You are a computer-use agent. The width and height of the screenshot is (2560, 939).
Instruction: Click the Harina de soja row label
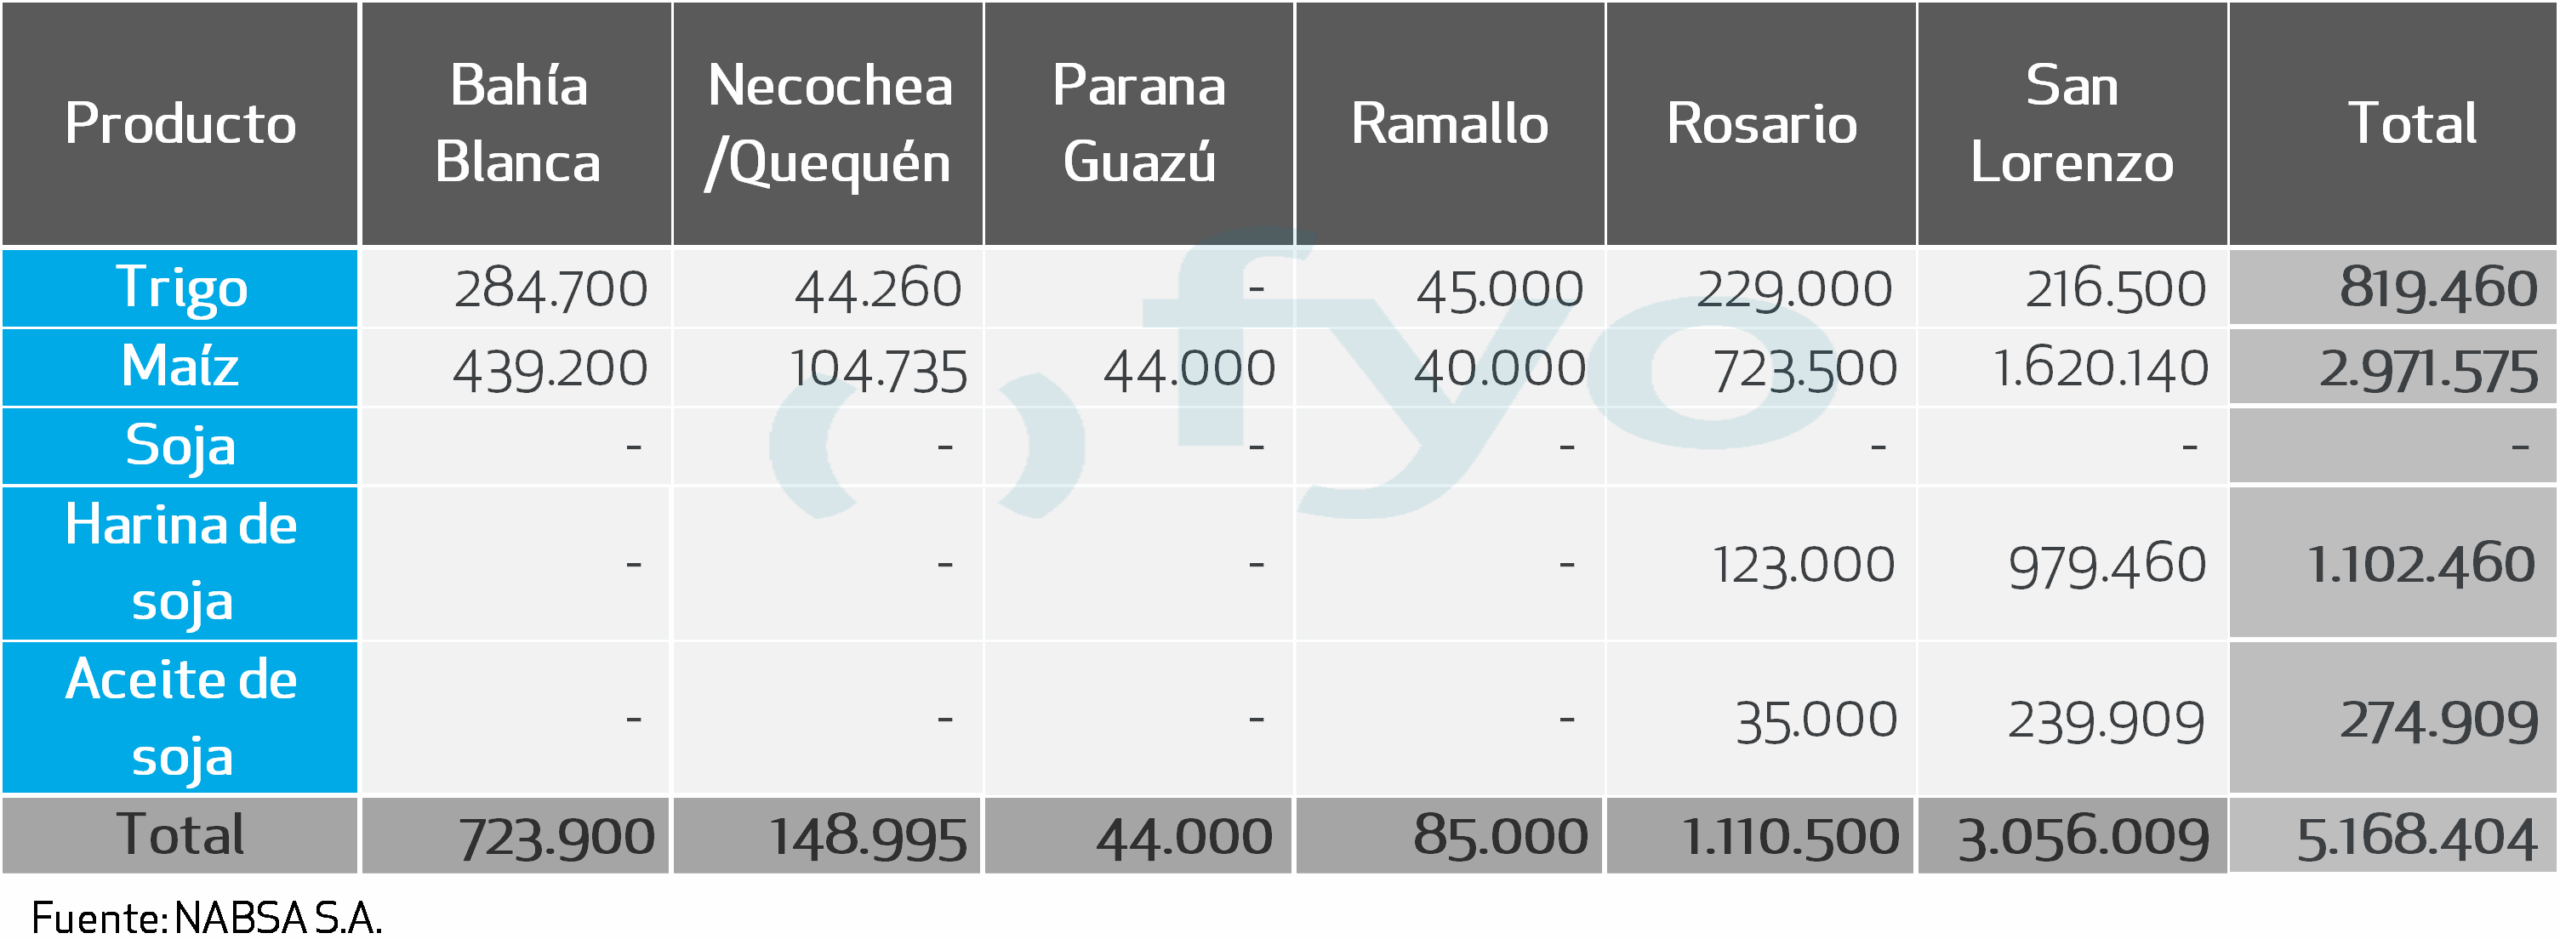click(x=180, y=563)
